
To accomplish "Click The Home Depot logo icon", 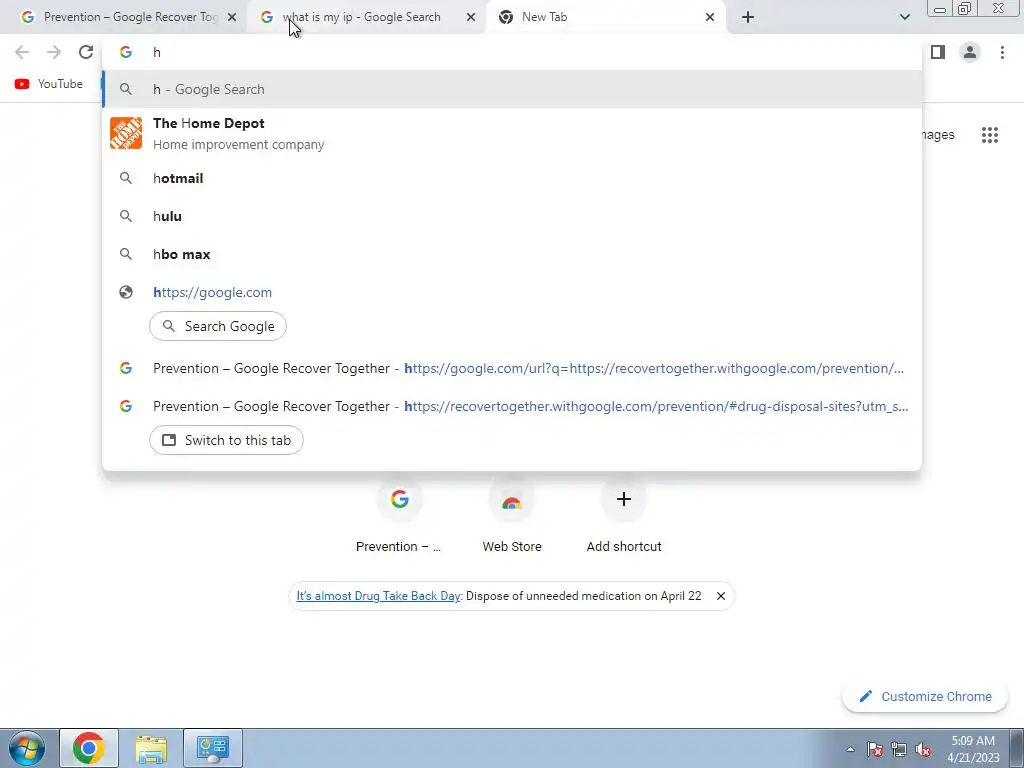I will click(126, 133).
